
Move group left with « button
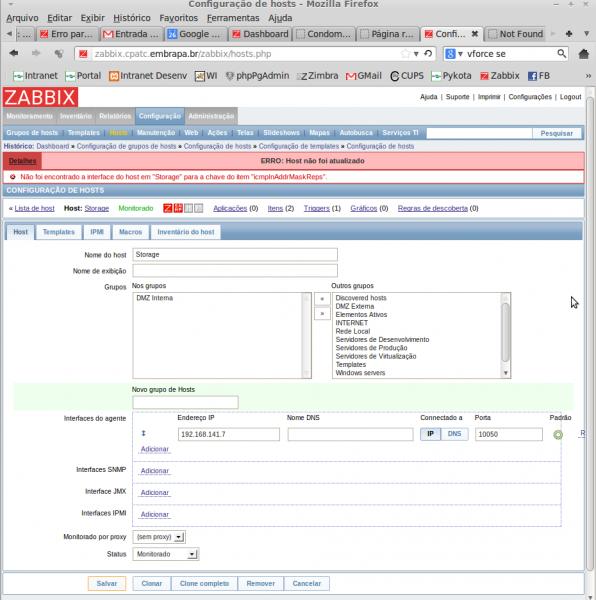tap(322, 298)
